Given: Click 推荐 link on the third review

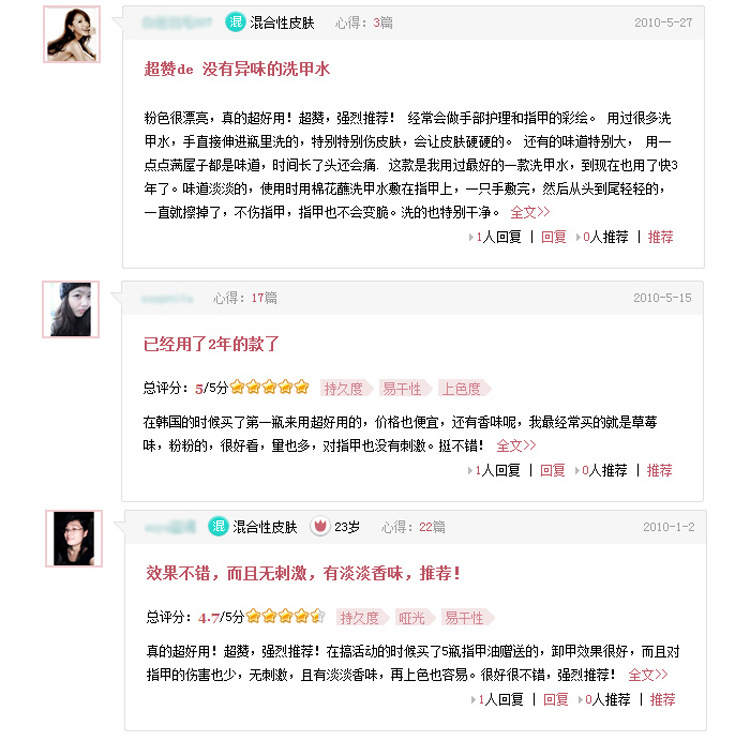Looking at the screenshot, I should coord(662,700).
